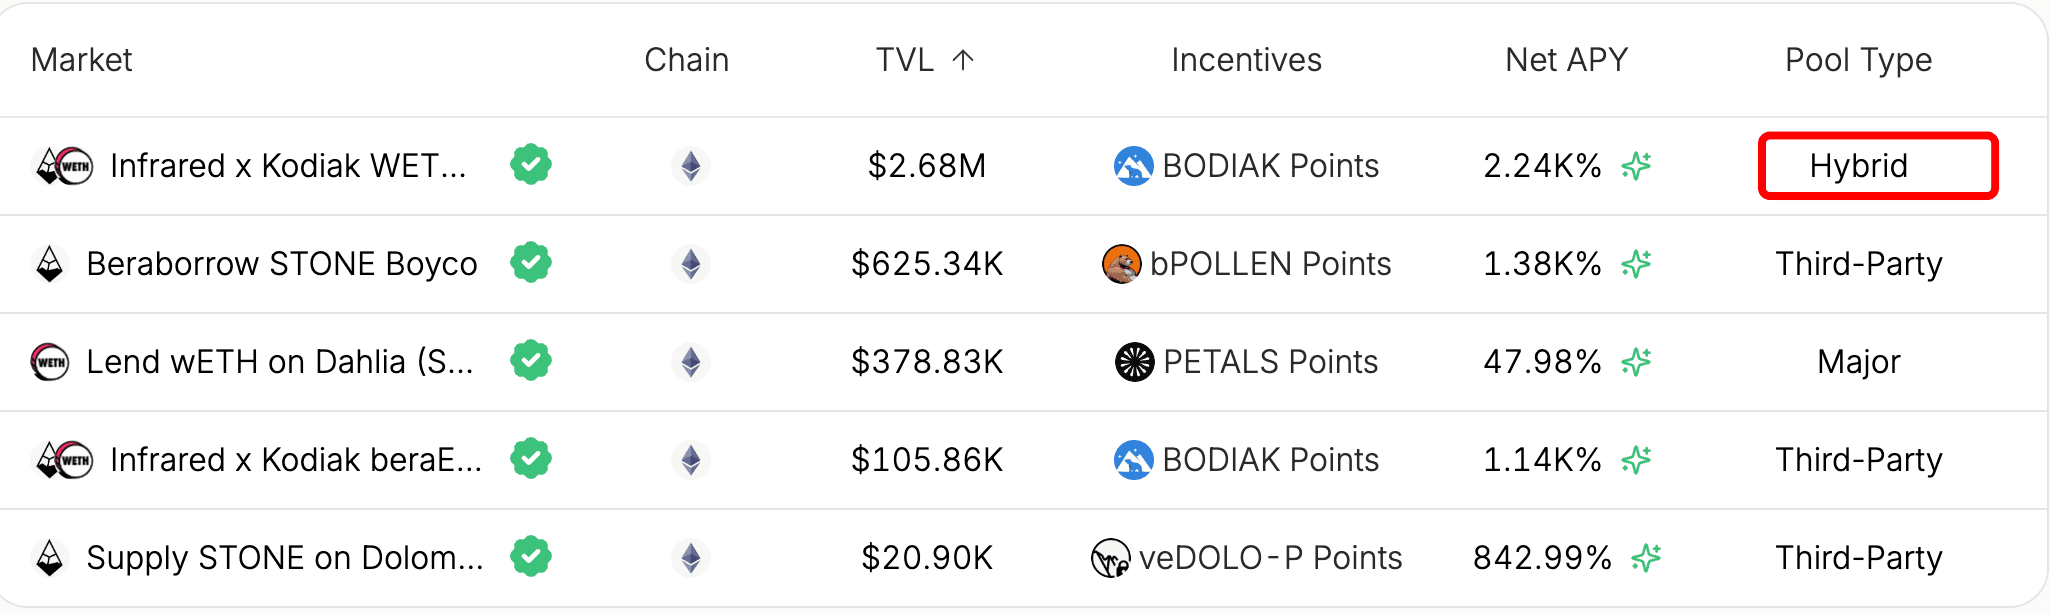Click the Ethereum chain icon for Beraborrow STONE
This screenshot has height=615, width=2050.
coord(690,264)
